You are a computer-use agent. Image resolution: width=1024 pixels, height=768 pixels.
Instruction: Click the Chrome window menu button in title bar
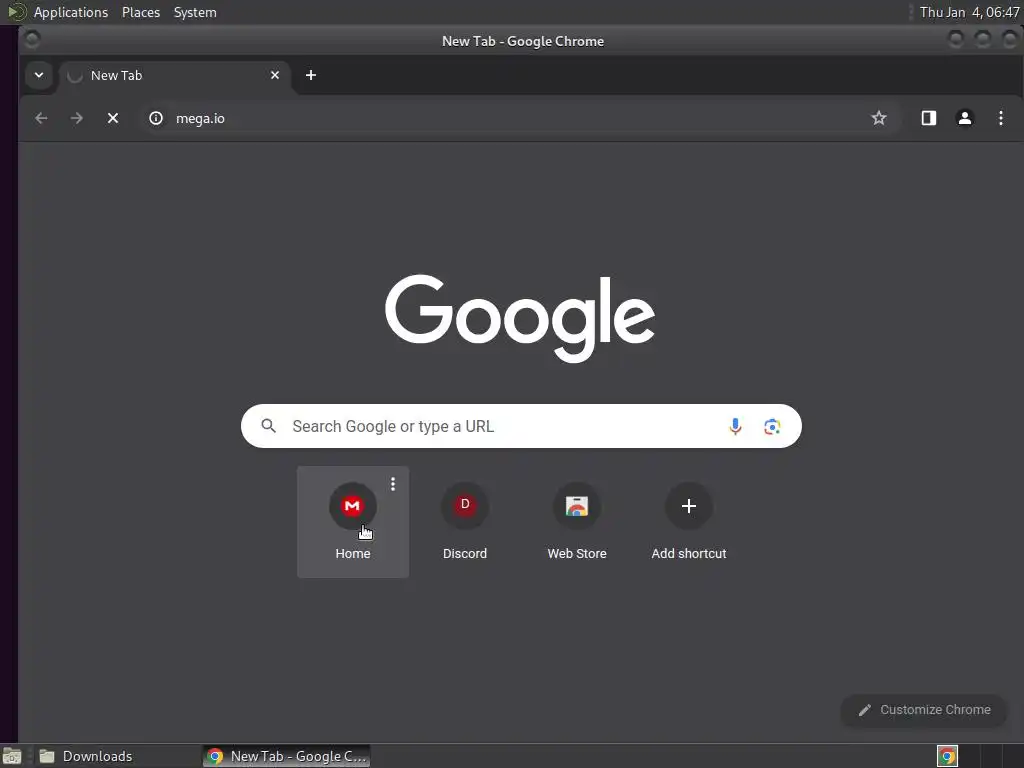pos(31,40)
